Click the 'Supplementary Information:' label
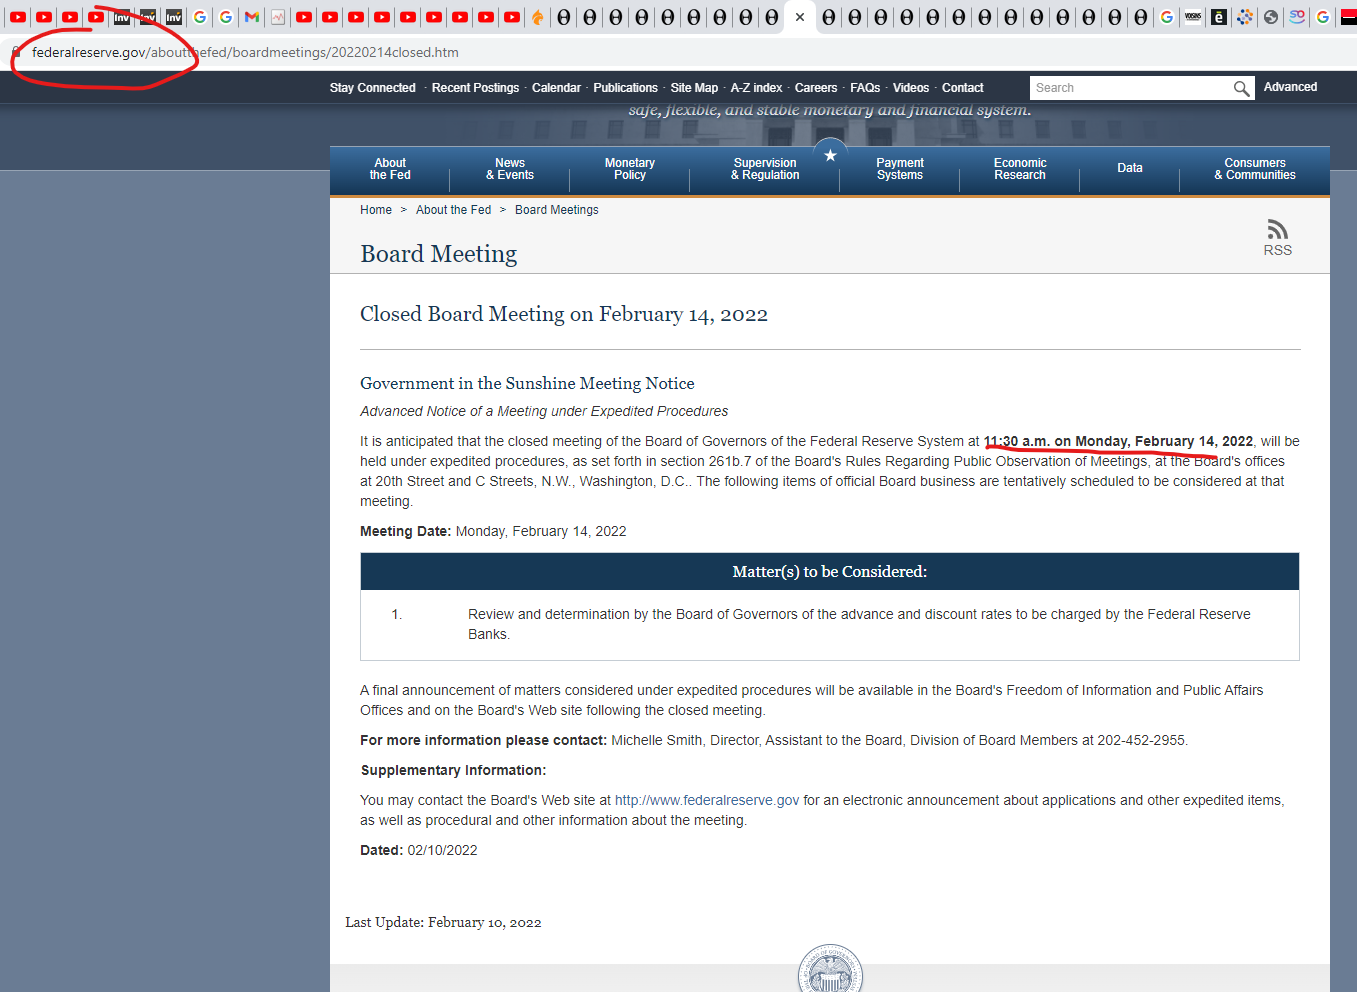 (x=453, y=770)
